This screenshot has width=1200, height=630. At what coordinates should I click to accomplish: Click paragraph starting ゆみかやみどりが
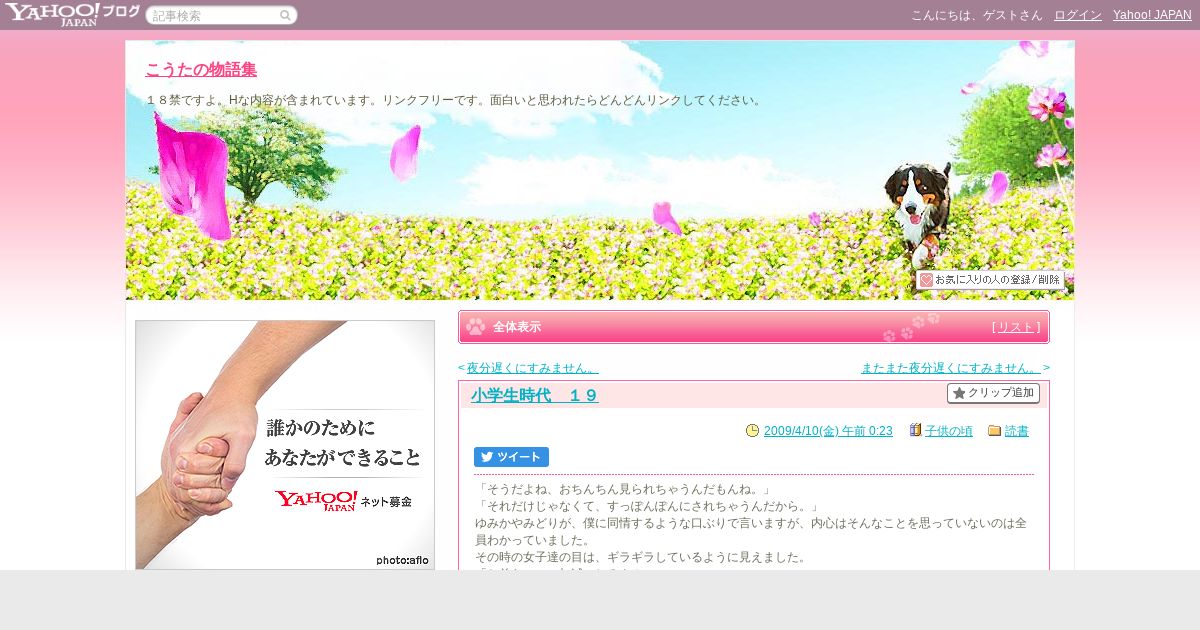pos(751,531)
